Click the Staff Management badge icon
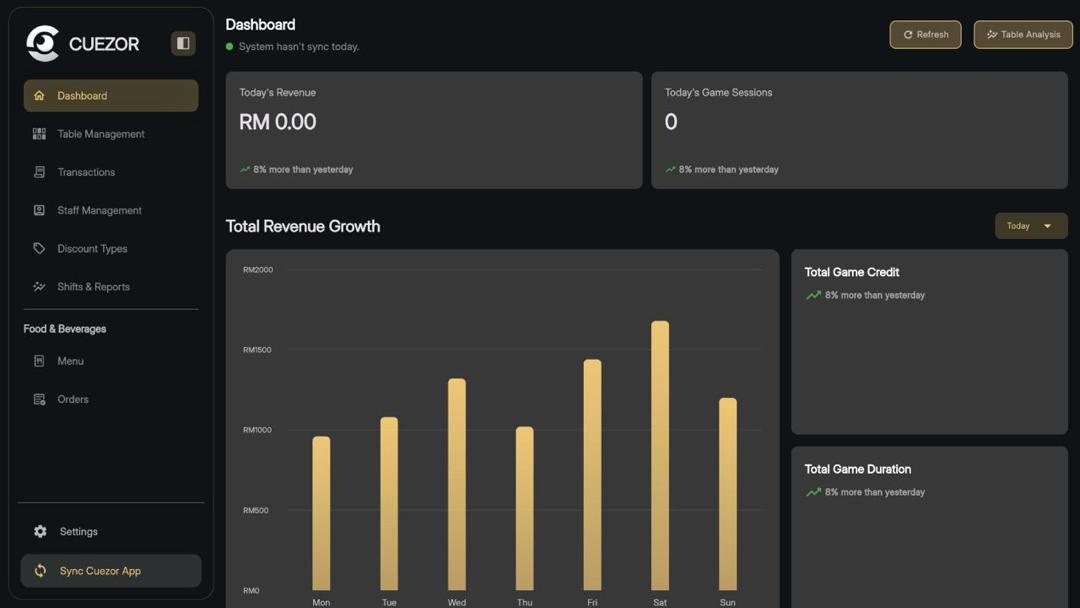Viewport: 1080px width, 608px height. (x=39, y=210)
